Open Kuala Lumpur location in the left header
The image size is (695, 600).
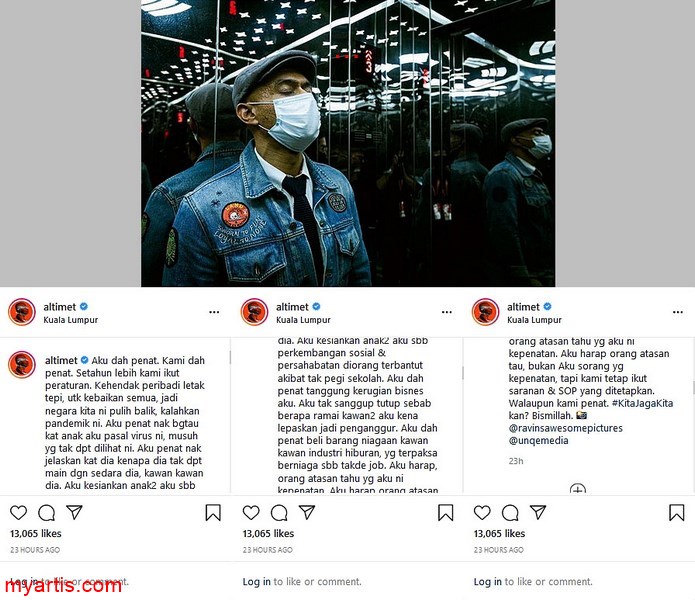70,320
